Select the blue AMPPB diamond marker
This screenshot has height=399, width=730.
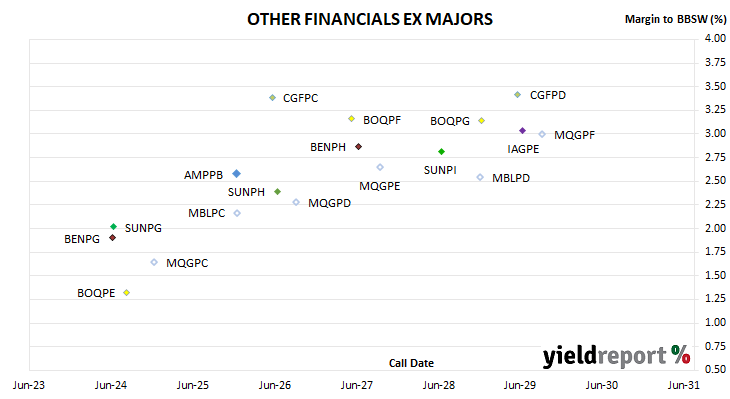237,174
